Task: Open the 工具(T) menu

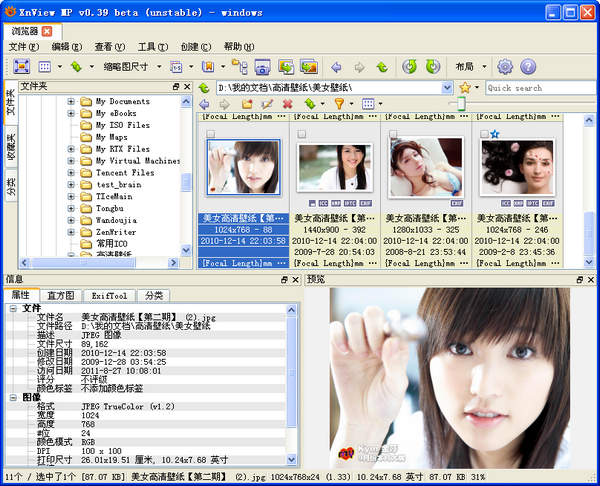Action: tap(153, 47)
